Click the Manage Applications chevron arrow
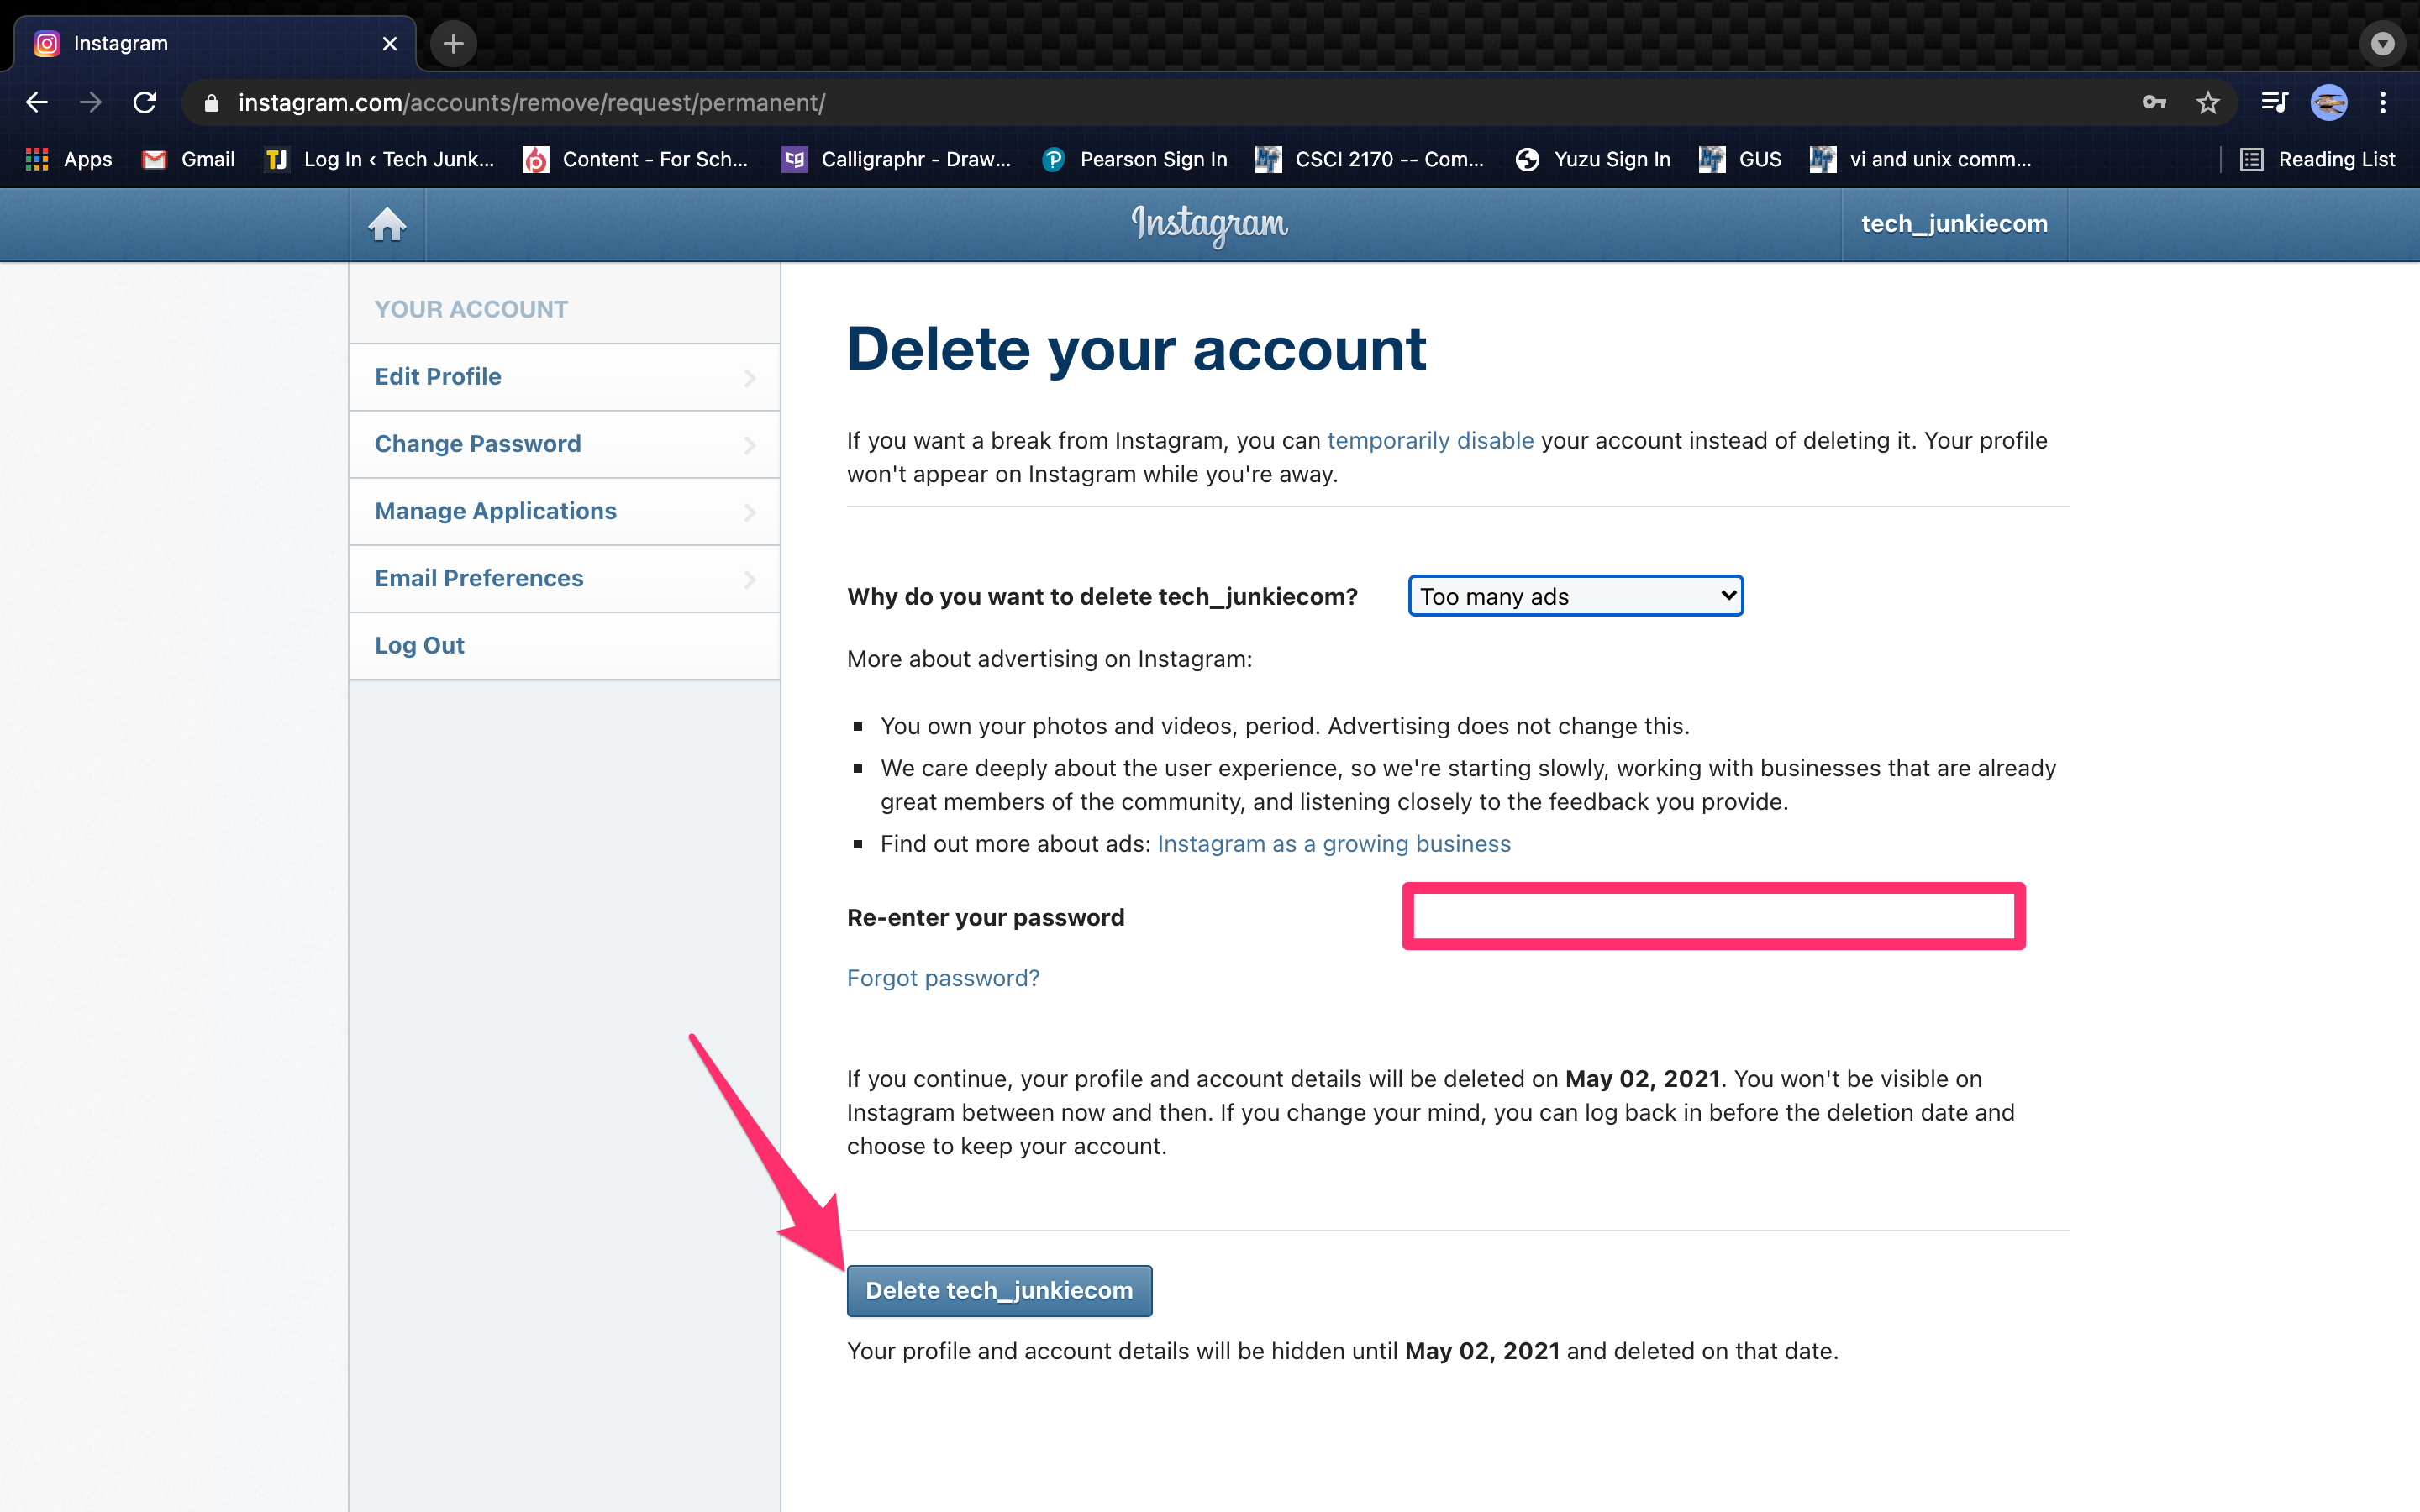The width and height of the screenshot is (2420, 1512). tap(750, 512)
